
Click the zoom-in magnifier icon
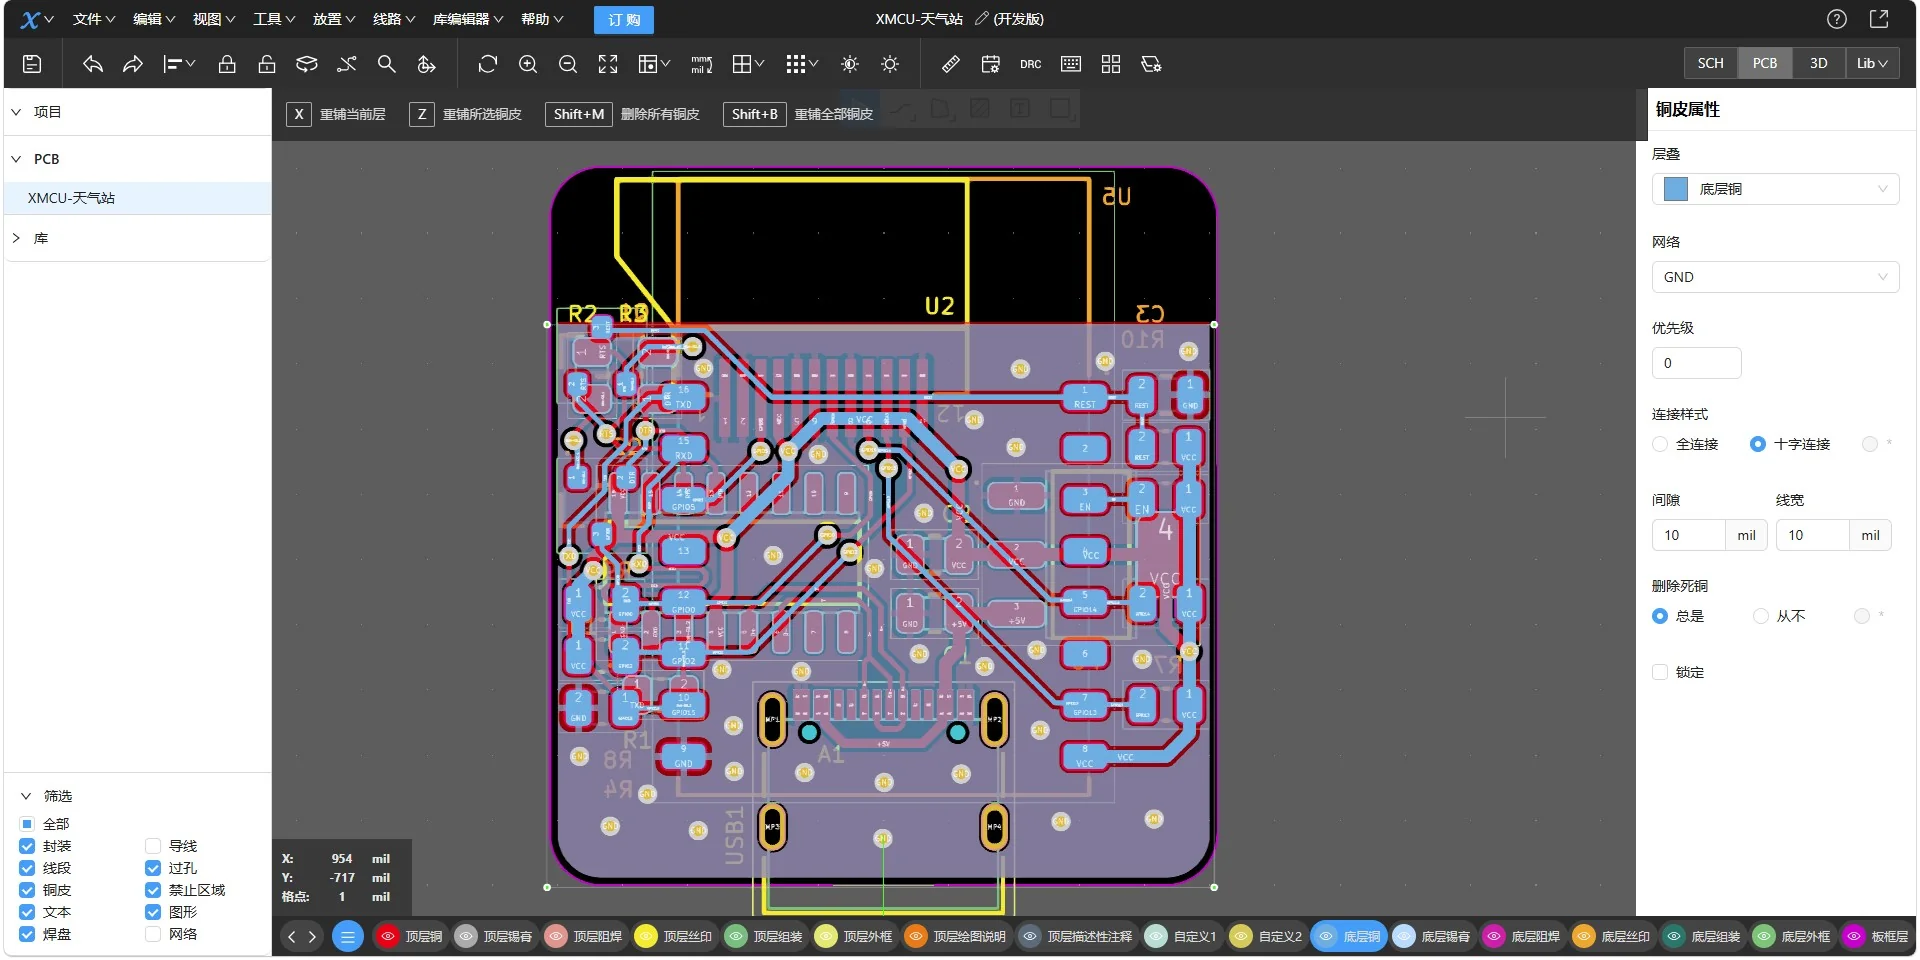[528, 64]
